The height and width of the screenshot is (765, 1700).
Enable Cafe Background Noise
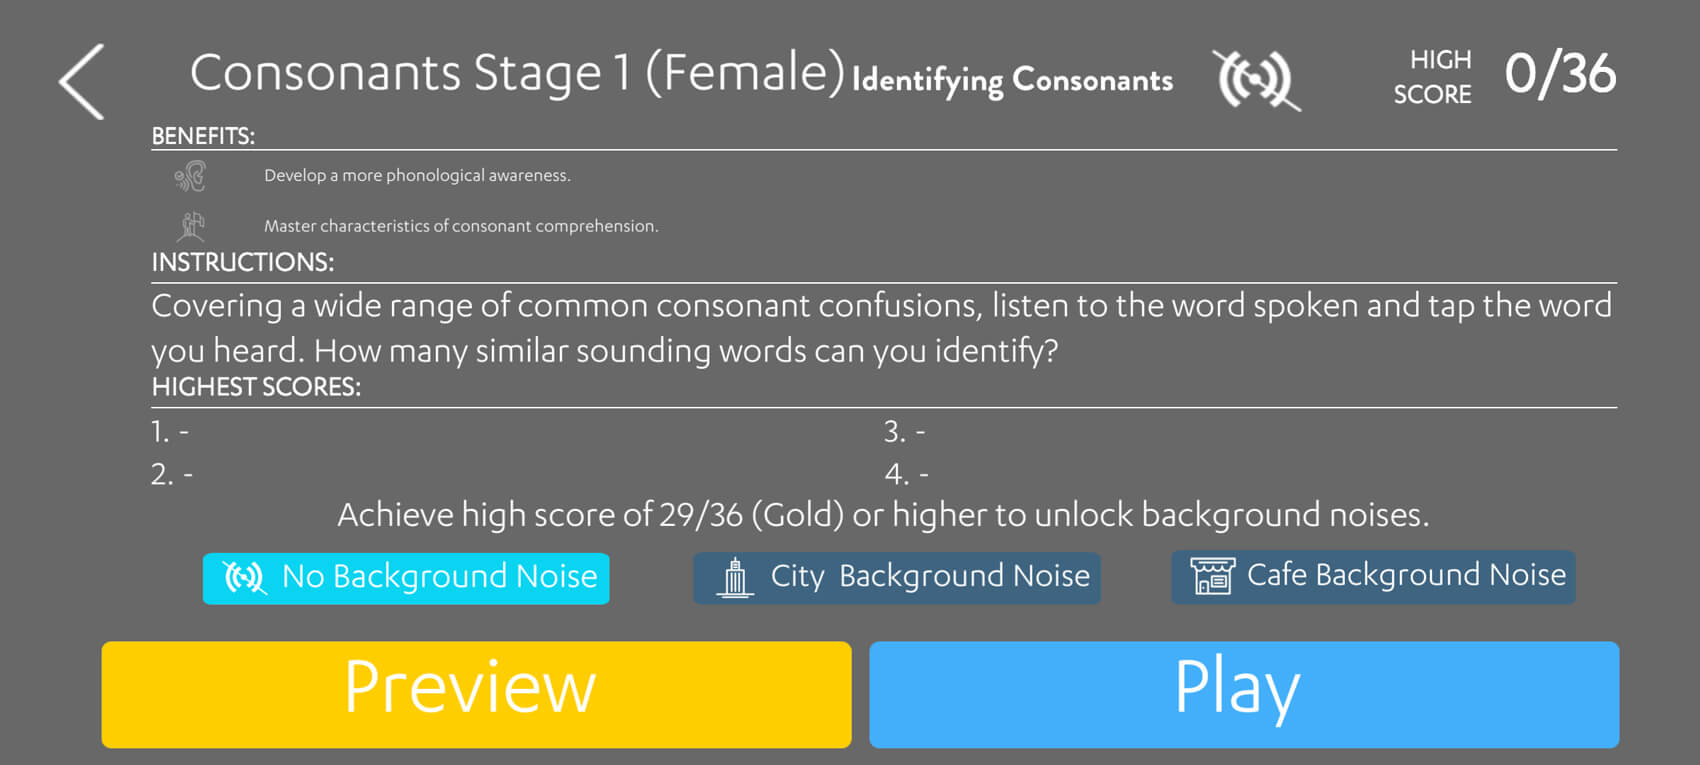tap(1373, 577)
